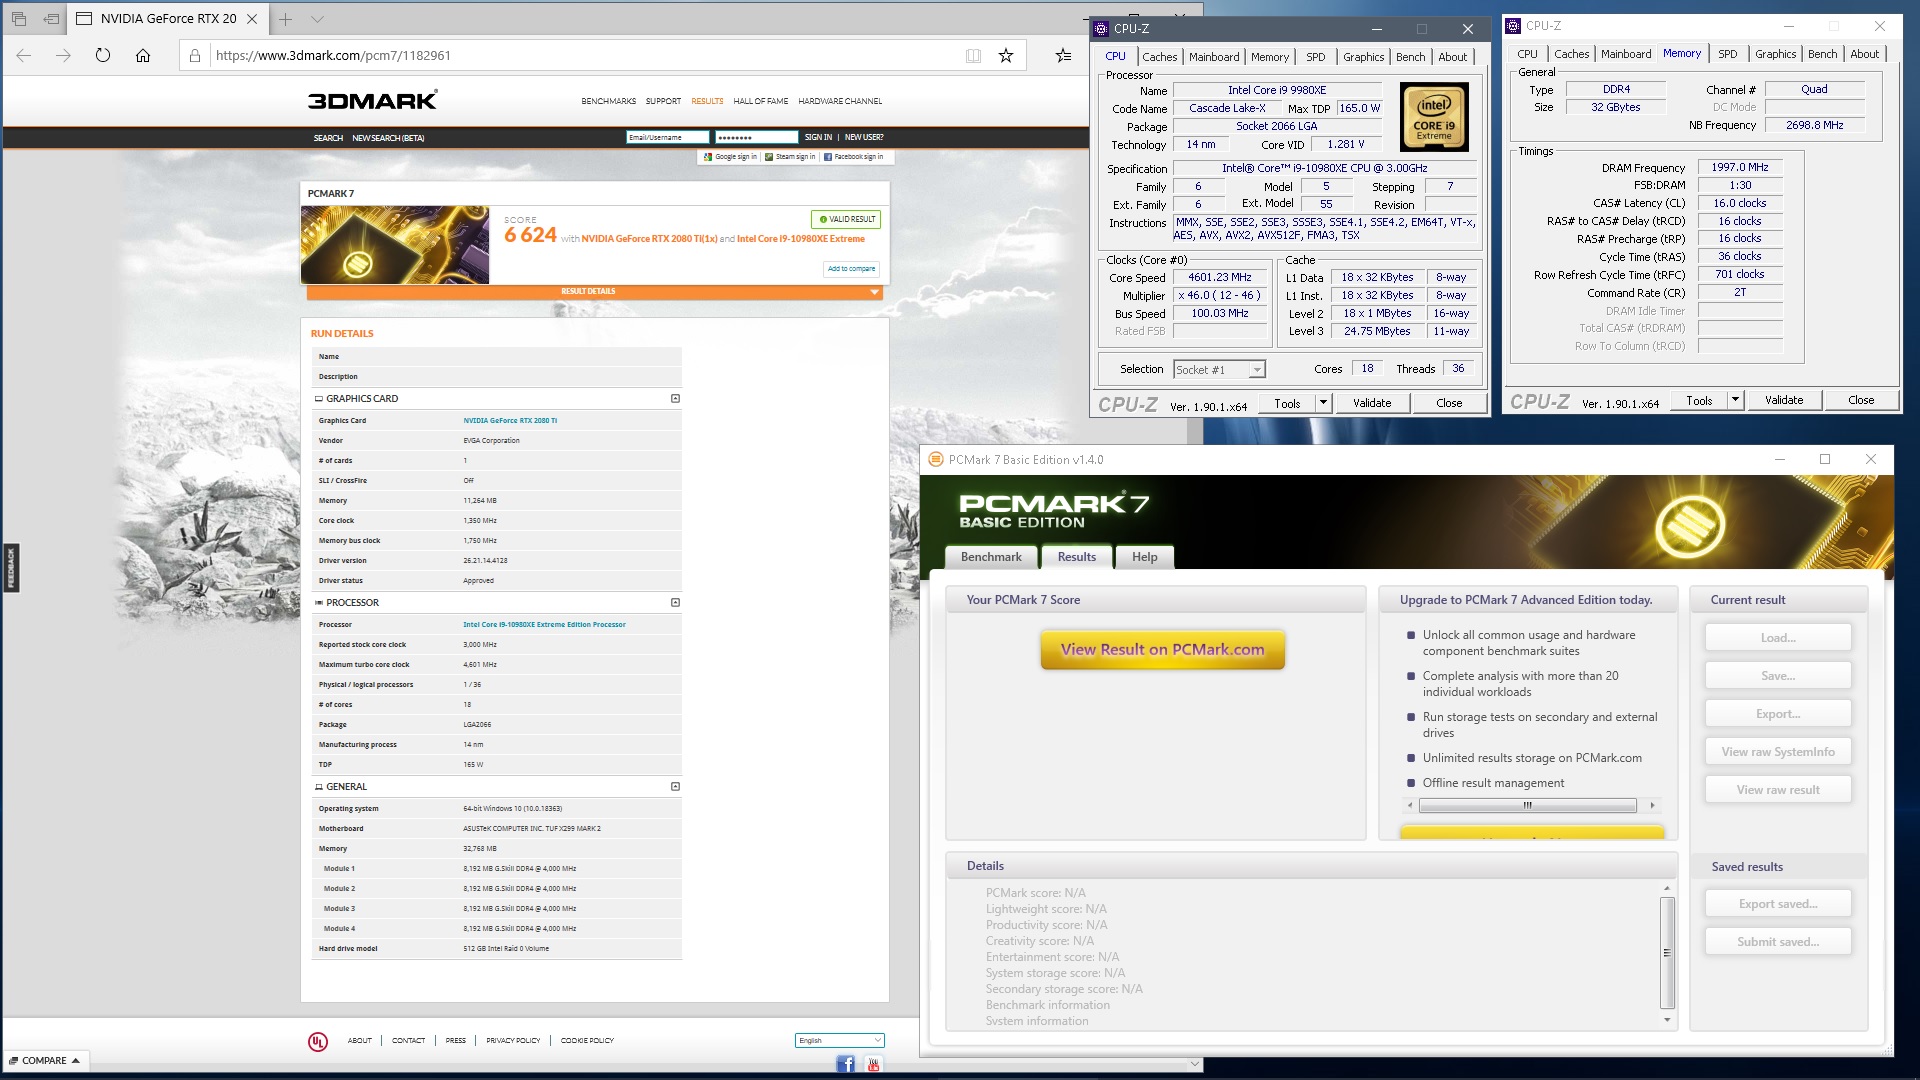Open the Help tab in PCMark 7
The height and width of the screenshot is (1080, 1920).
1144,557
